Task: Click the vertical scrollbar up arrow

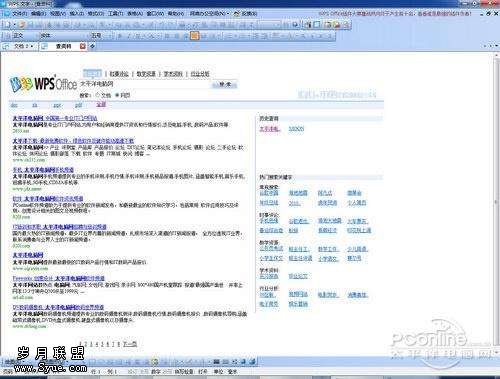Action: 496,56
